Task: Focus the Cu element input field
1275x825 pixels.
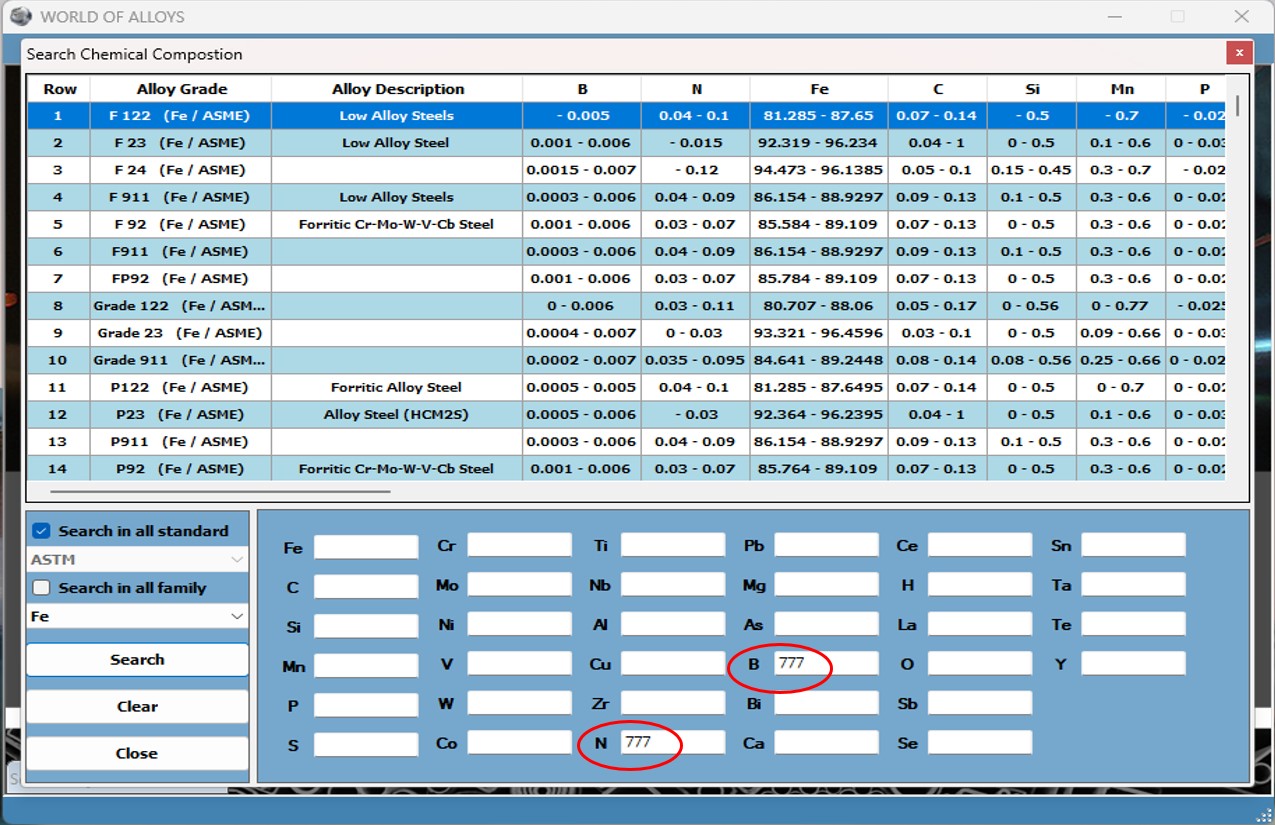Action: [x=673, y=663]
